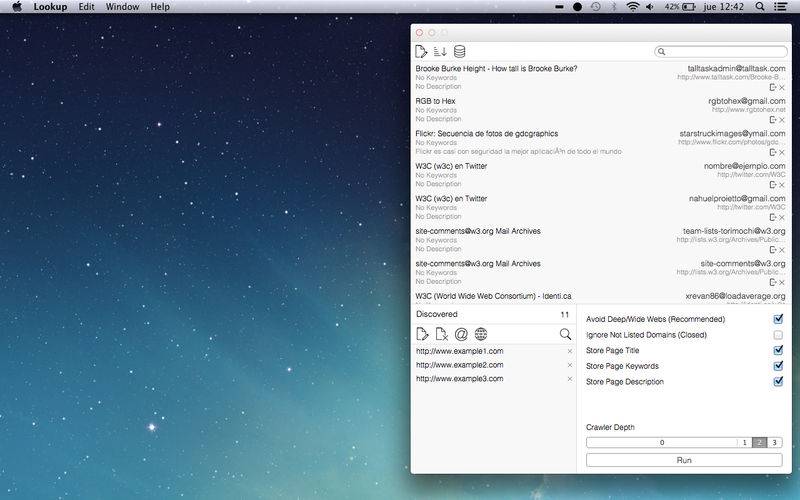This screenshot has height=500, width=800.
Task: Click the Time Machine icon in menu bar
Action: (595, 7)
